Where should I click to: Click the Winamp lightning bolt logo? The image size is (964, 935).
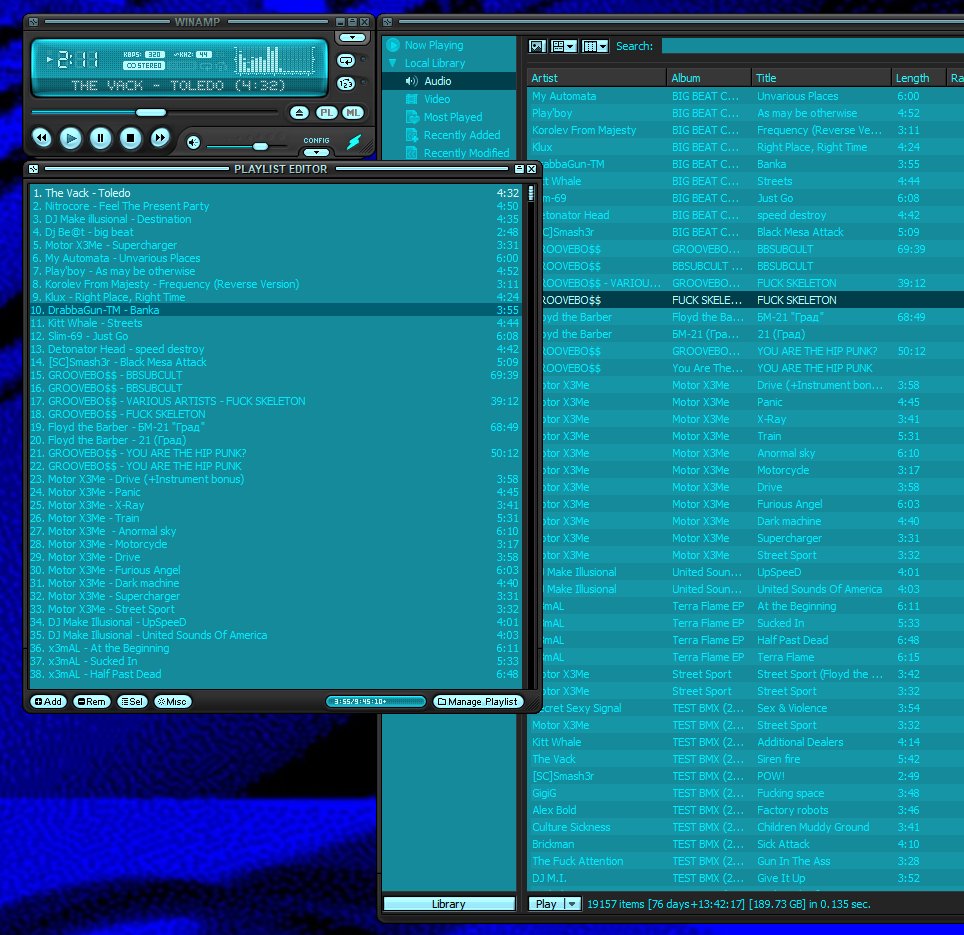[354, 142]
